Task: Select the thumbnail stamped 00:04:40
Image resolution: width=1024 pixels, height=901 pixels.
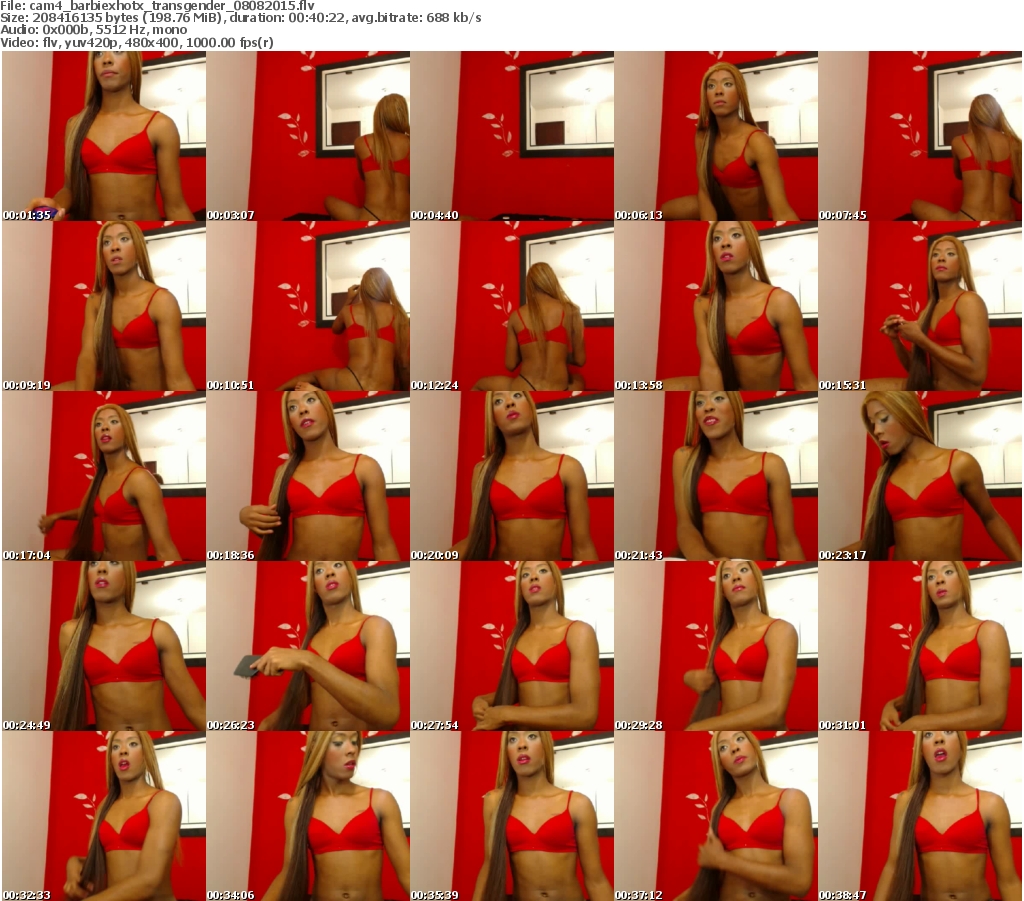Action: pyautogui.click(x=512, y=136)
